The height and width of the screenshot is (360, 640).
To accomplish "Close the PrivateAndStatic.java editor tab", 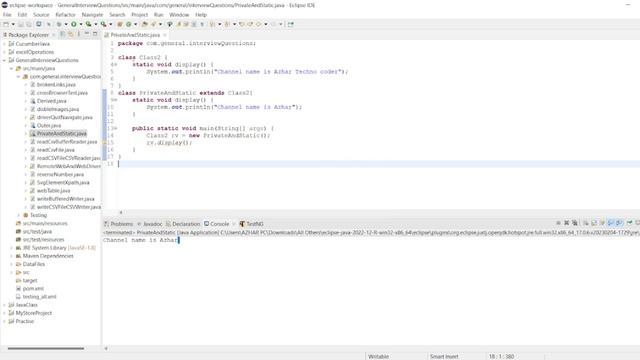I will pos(165,35).
